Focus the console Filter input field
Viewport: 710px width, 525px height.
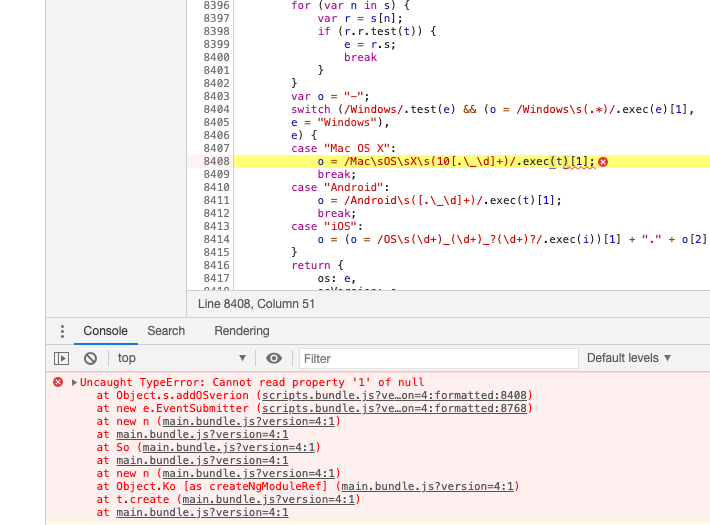[438, 358]
